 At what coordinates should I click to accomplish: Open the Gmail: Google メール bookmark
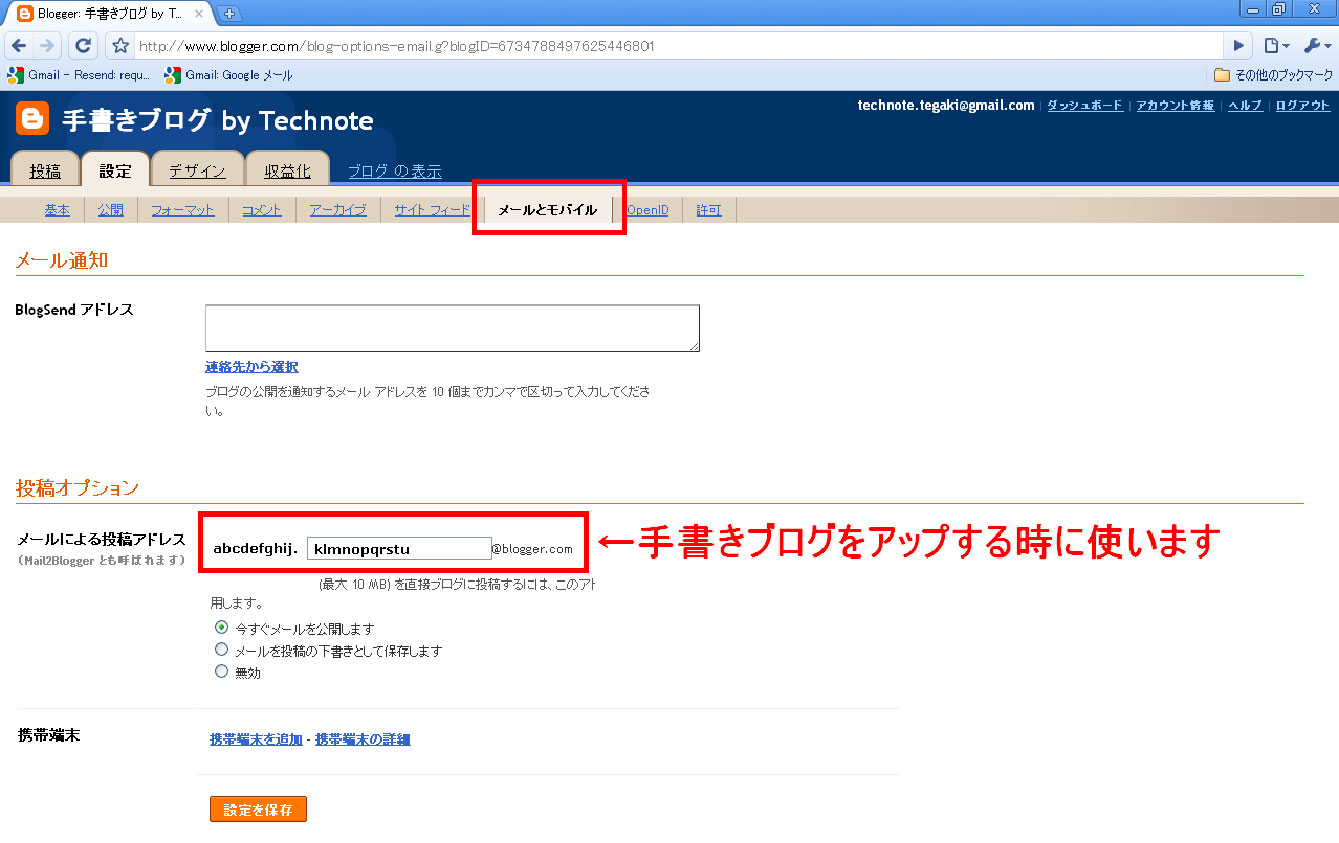coord(229,75)
